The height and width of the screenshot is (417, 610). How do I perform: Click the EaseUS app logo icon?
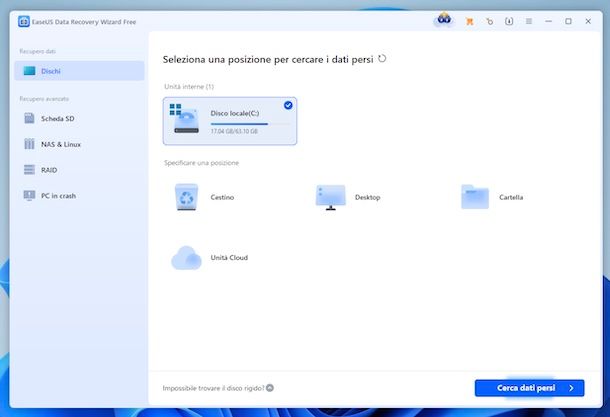coord(24,22)
